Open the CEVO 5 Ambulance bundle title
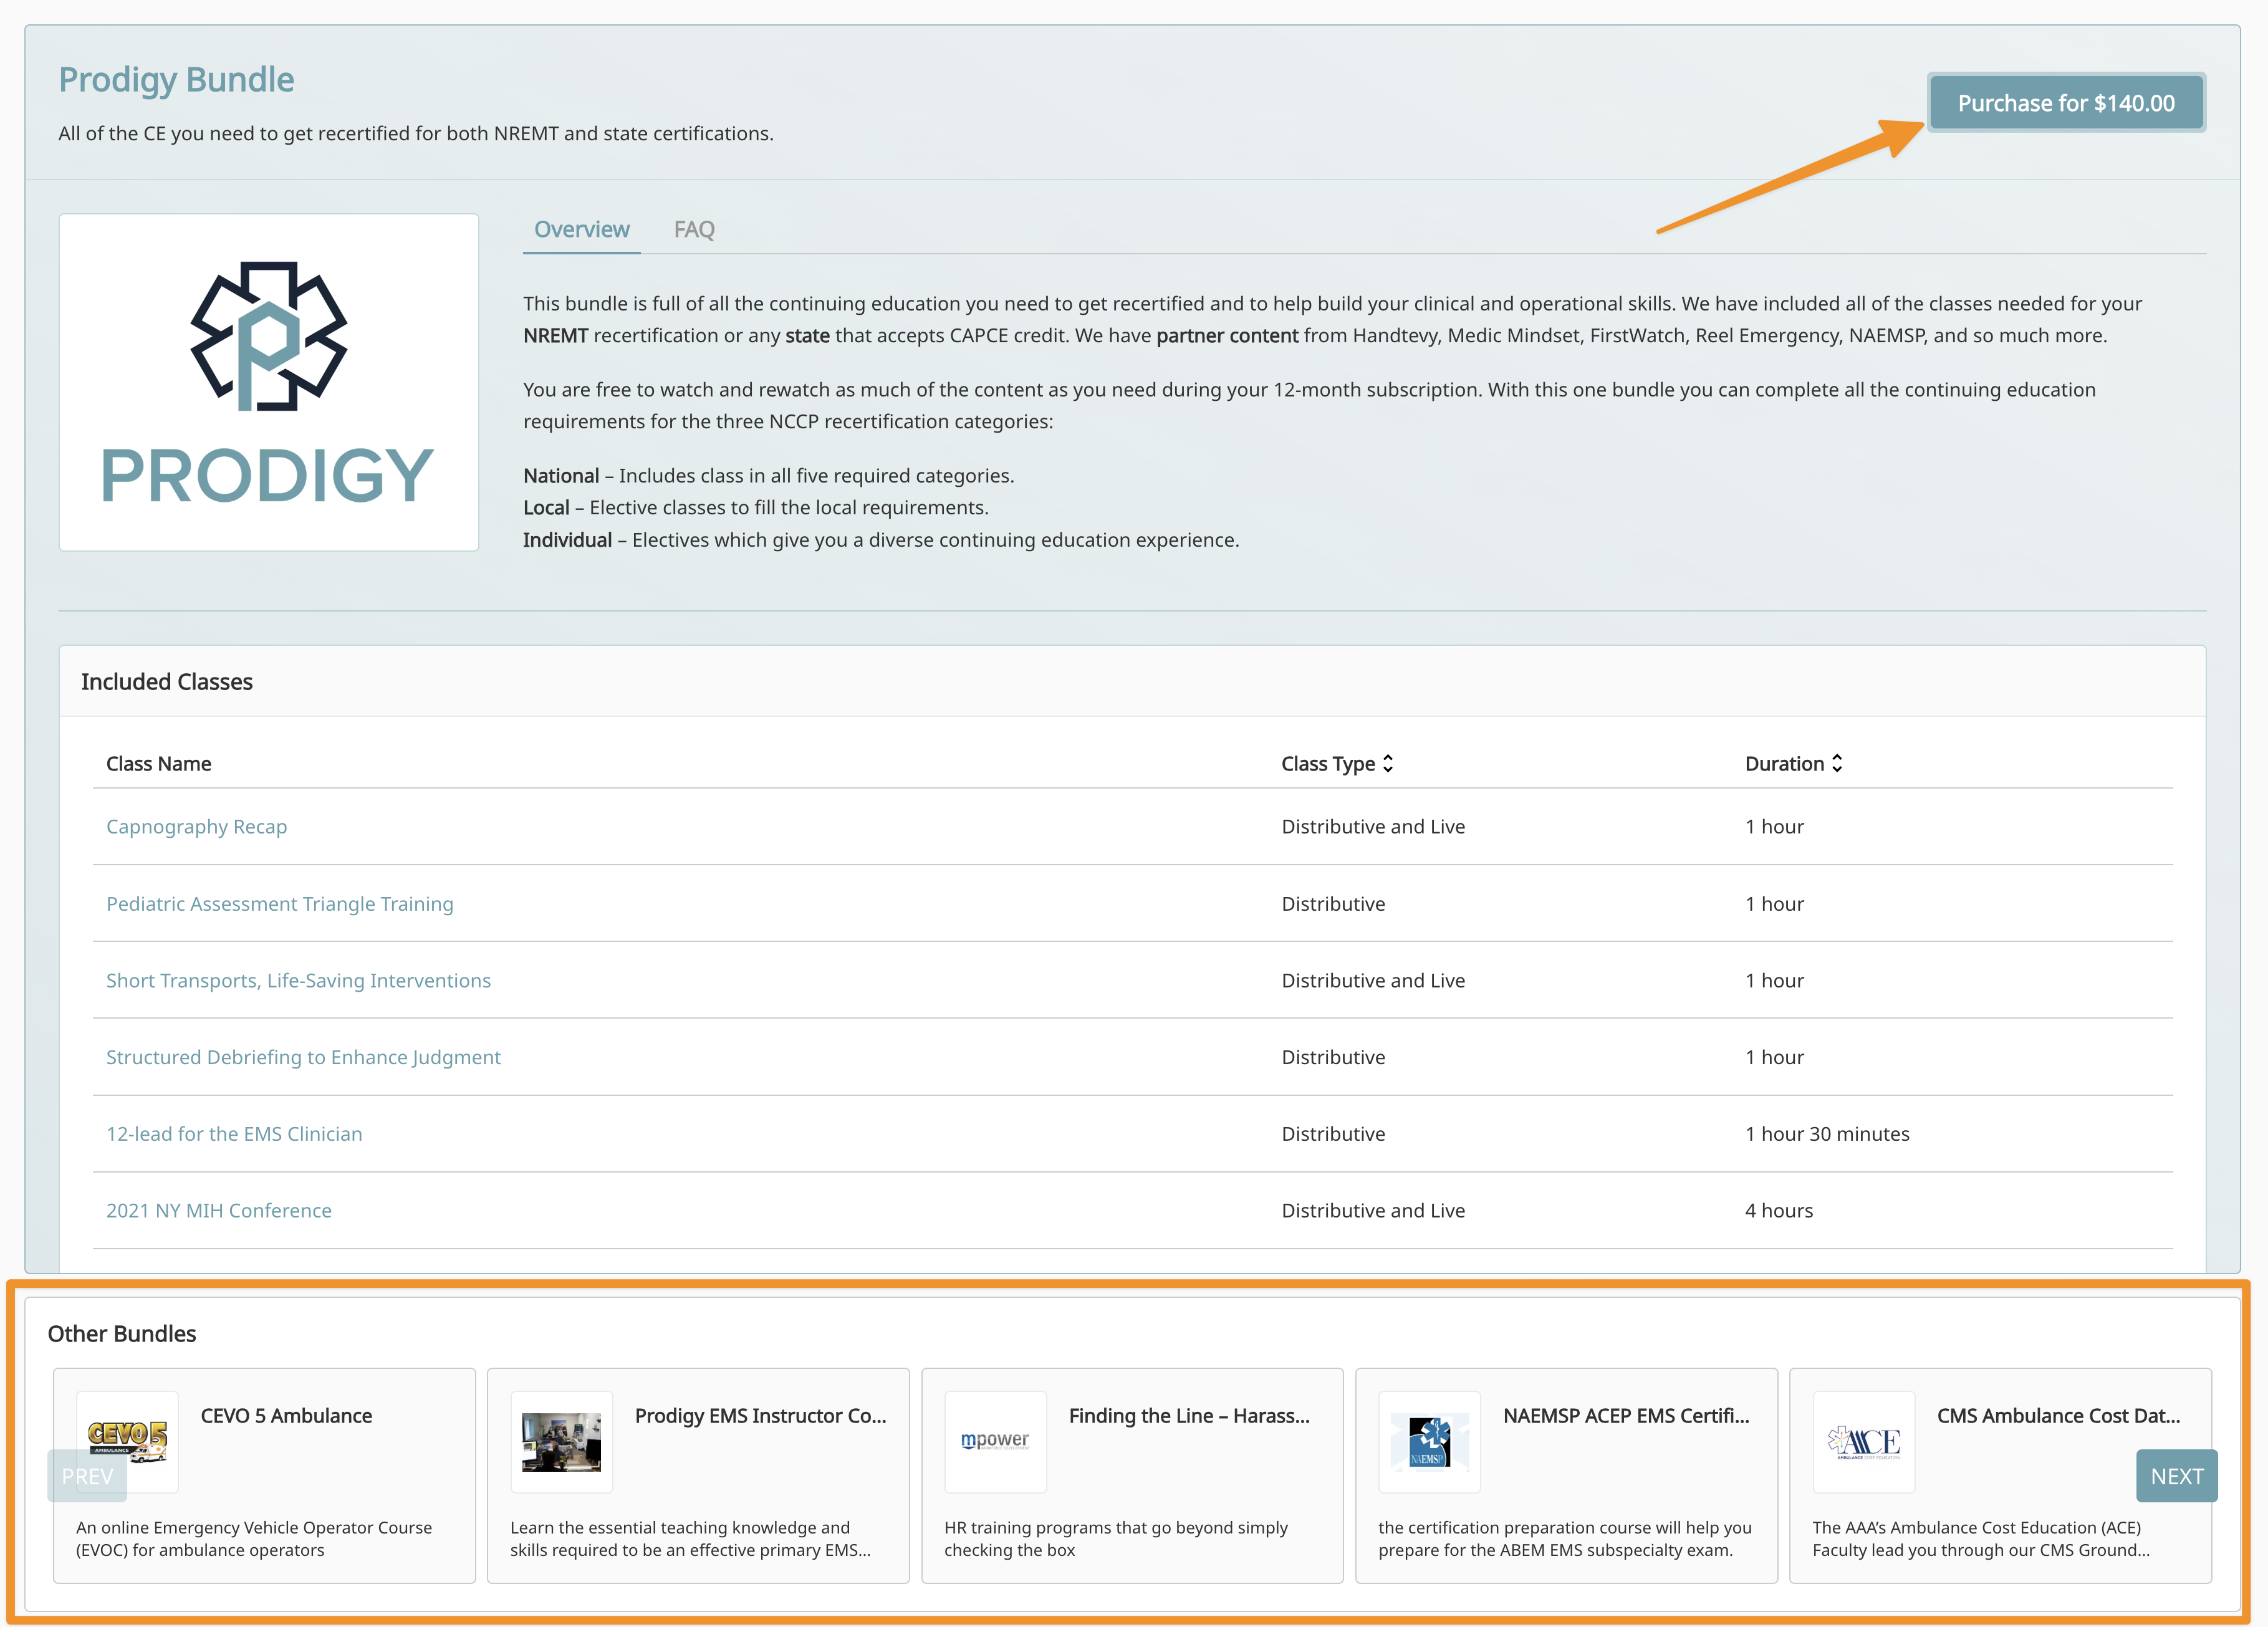The width and height of the screenshot is (2268, 1627). 286,1416
